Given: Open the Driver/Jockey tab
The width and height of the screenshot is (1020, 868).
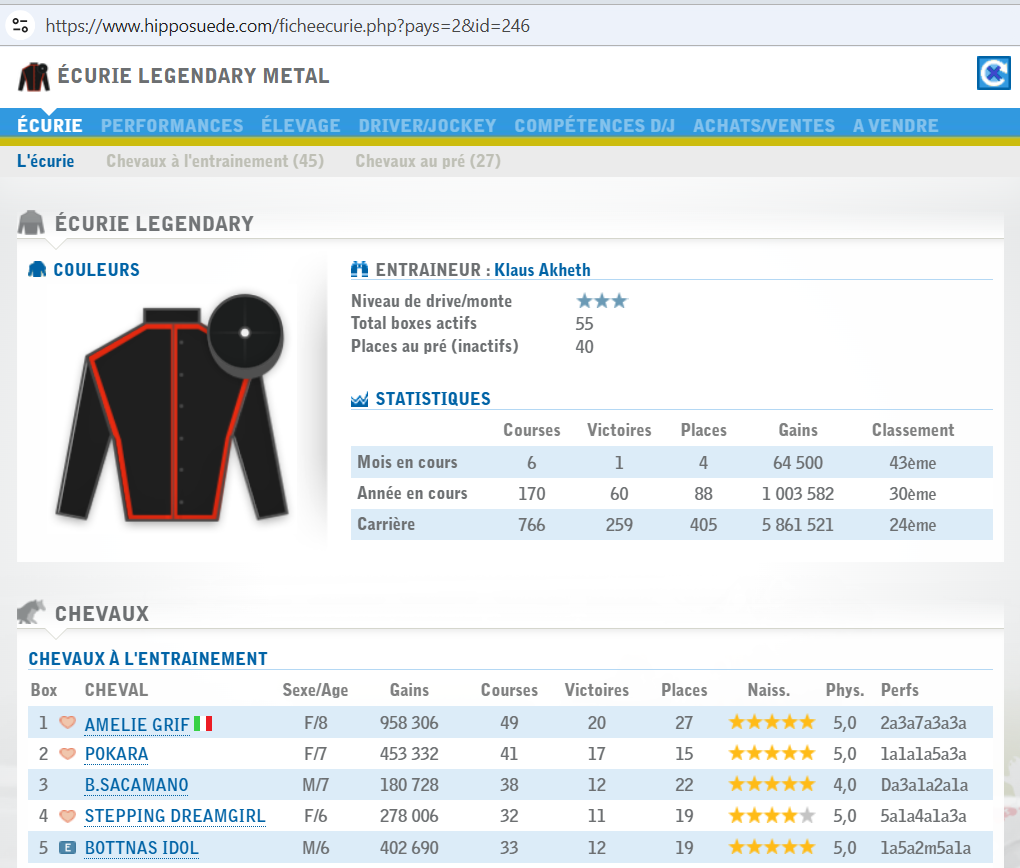Looking at the screenshot, I should click(x=427, y=126).
